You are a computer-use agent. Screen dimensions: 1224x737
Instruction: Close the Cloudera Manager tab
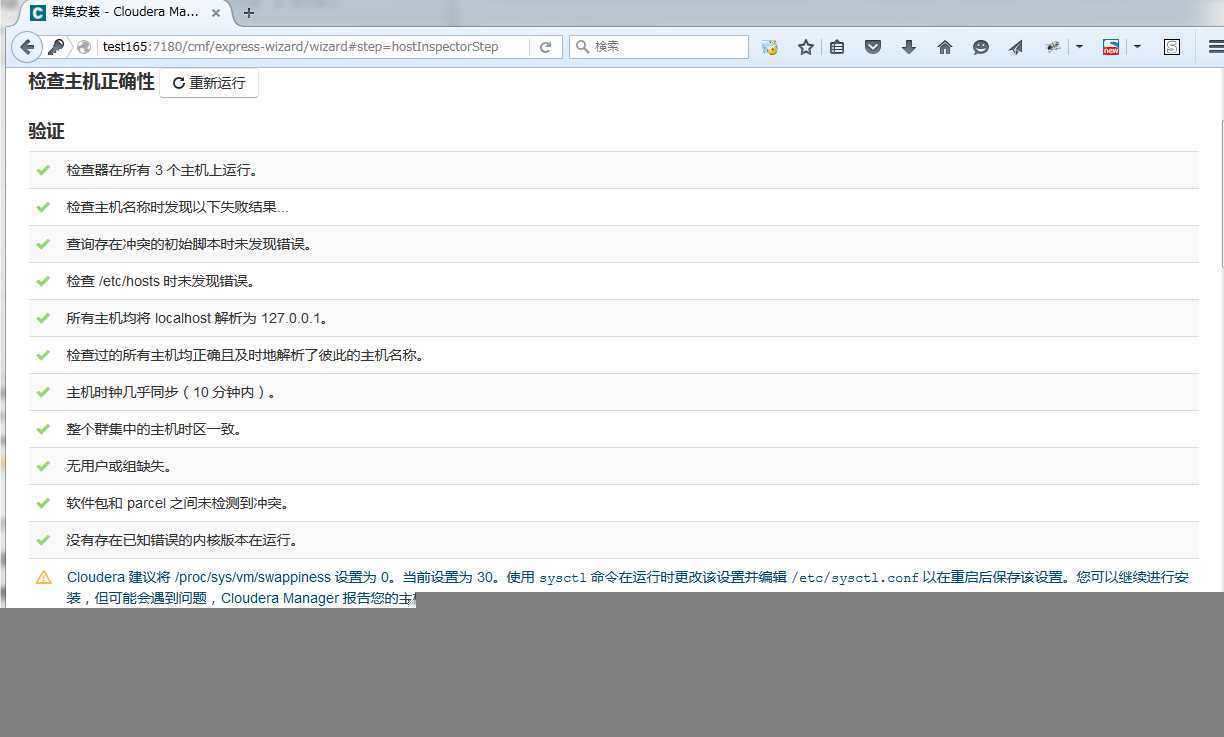215,13
